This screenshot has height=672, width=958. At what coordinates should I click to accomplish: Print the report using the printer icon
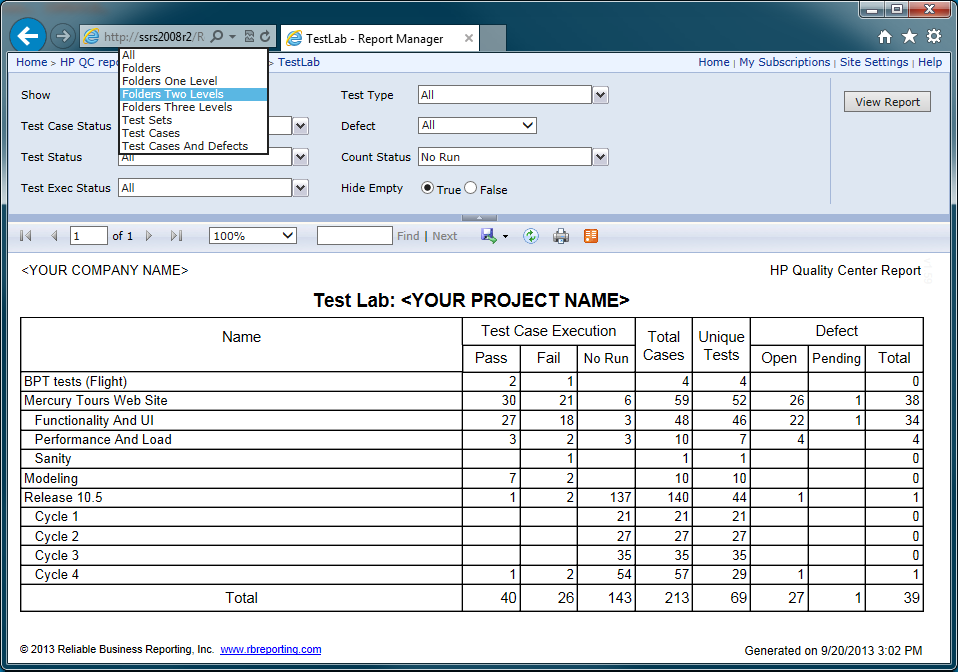coord(560,235)
